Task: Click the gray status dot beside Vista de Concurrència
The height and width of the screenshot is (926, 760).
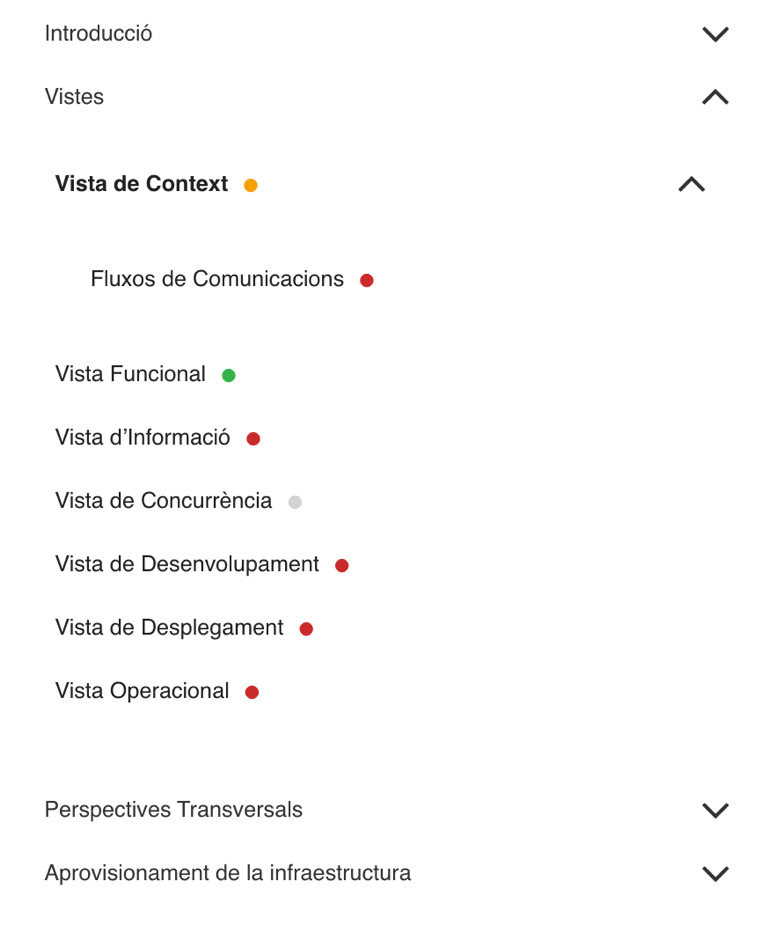Action: click(295, 502)
